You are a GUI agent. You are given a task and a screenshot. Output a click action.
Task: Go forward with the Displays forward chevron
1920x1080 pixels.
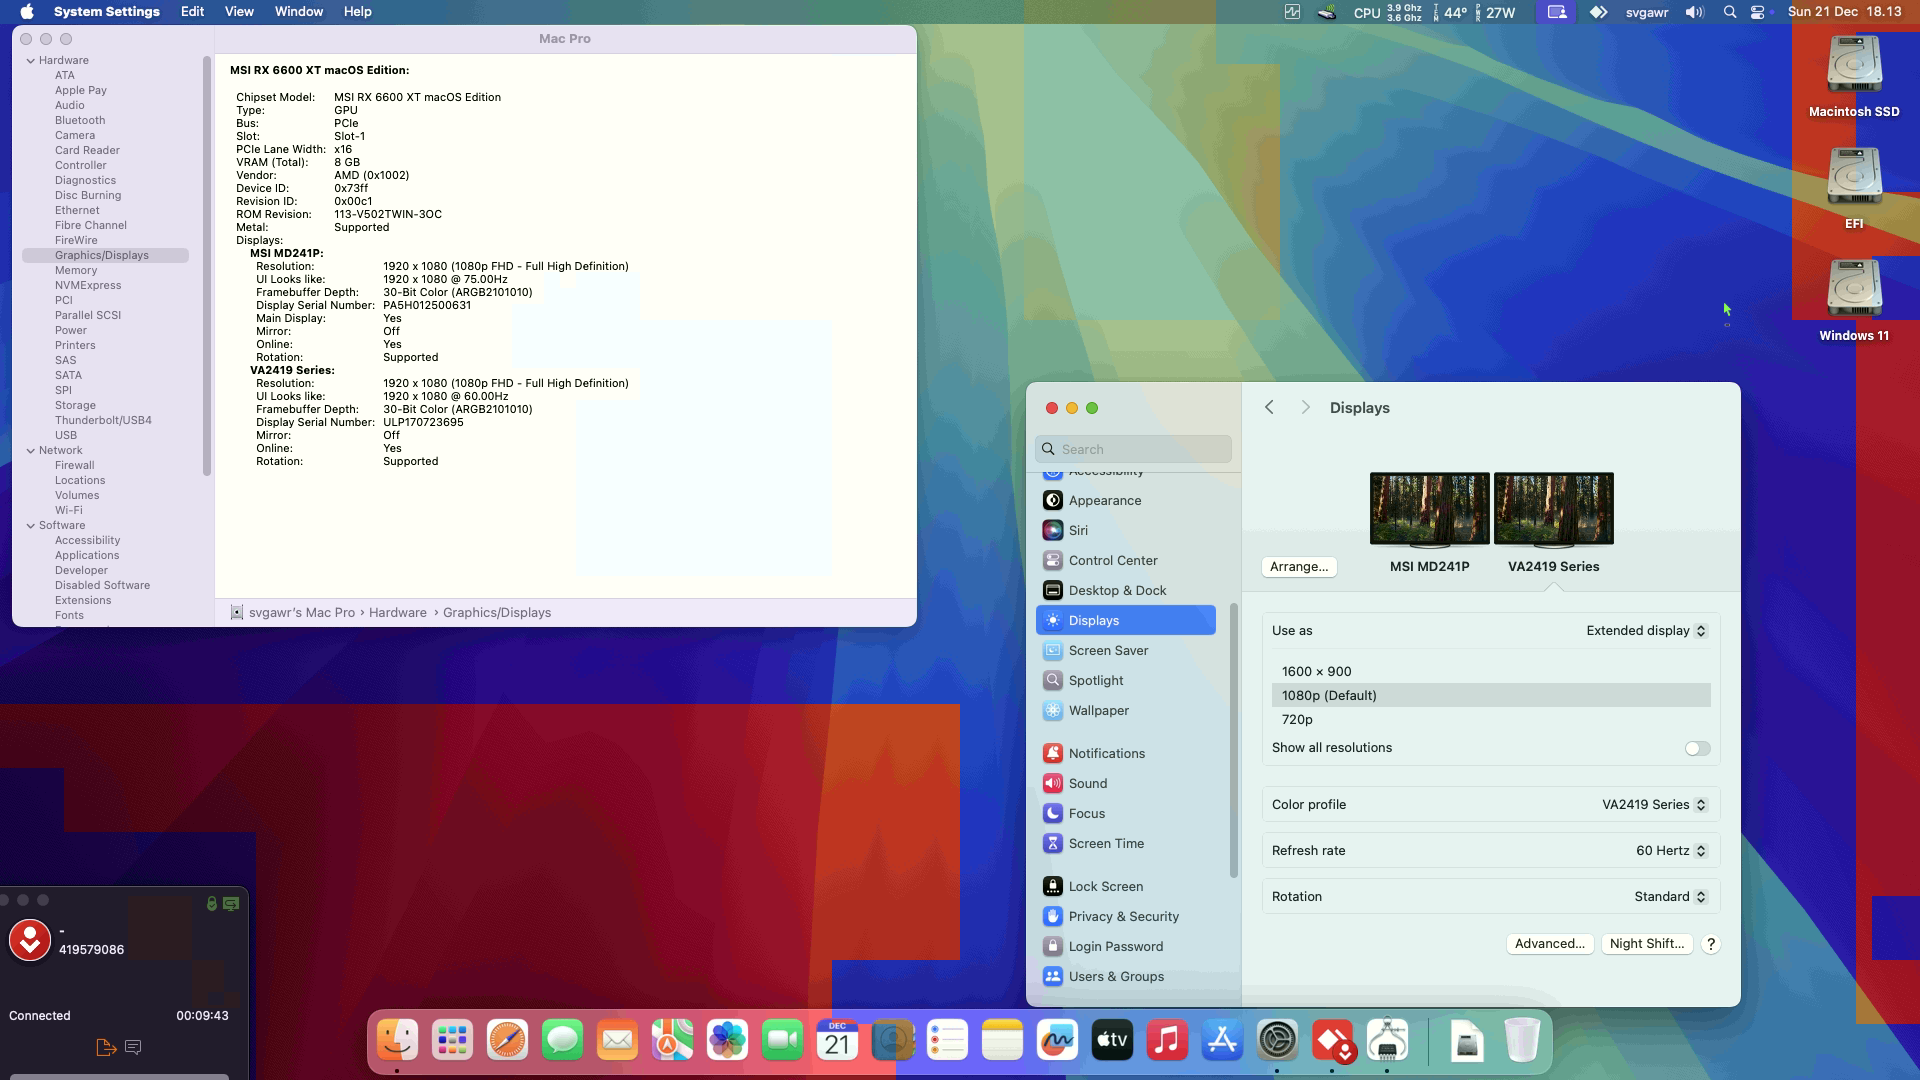point(1305,408)
